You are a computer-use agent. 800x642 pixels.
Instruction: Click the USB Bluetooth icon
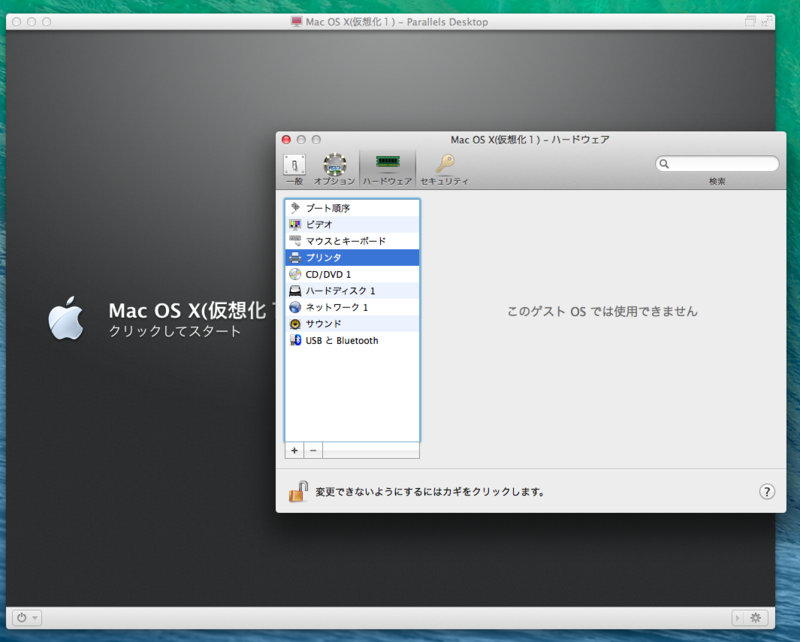(x=295, y=340)
